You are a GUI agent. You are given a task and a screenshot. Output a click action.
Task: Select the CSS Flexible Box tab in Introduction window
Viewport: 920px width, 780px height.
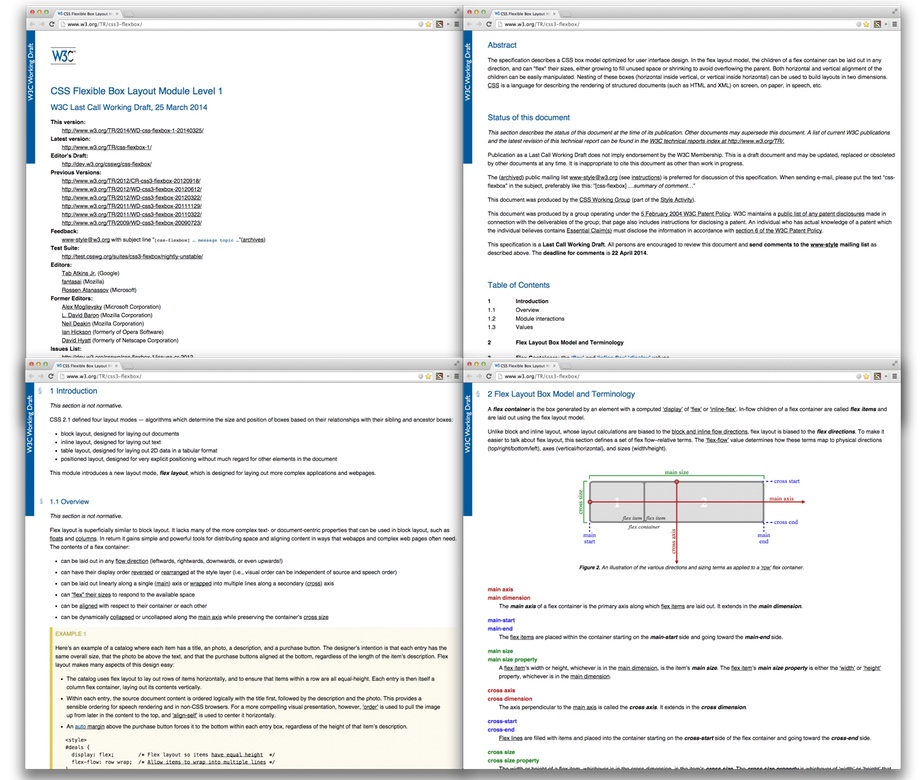tap(87, 365)
